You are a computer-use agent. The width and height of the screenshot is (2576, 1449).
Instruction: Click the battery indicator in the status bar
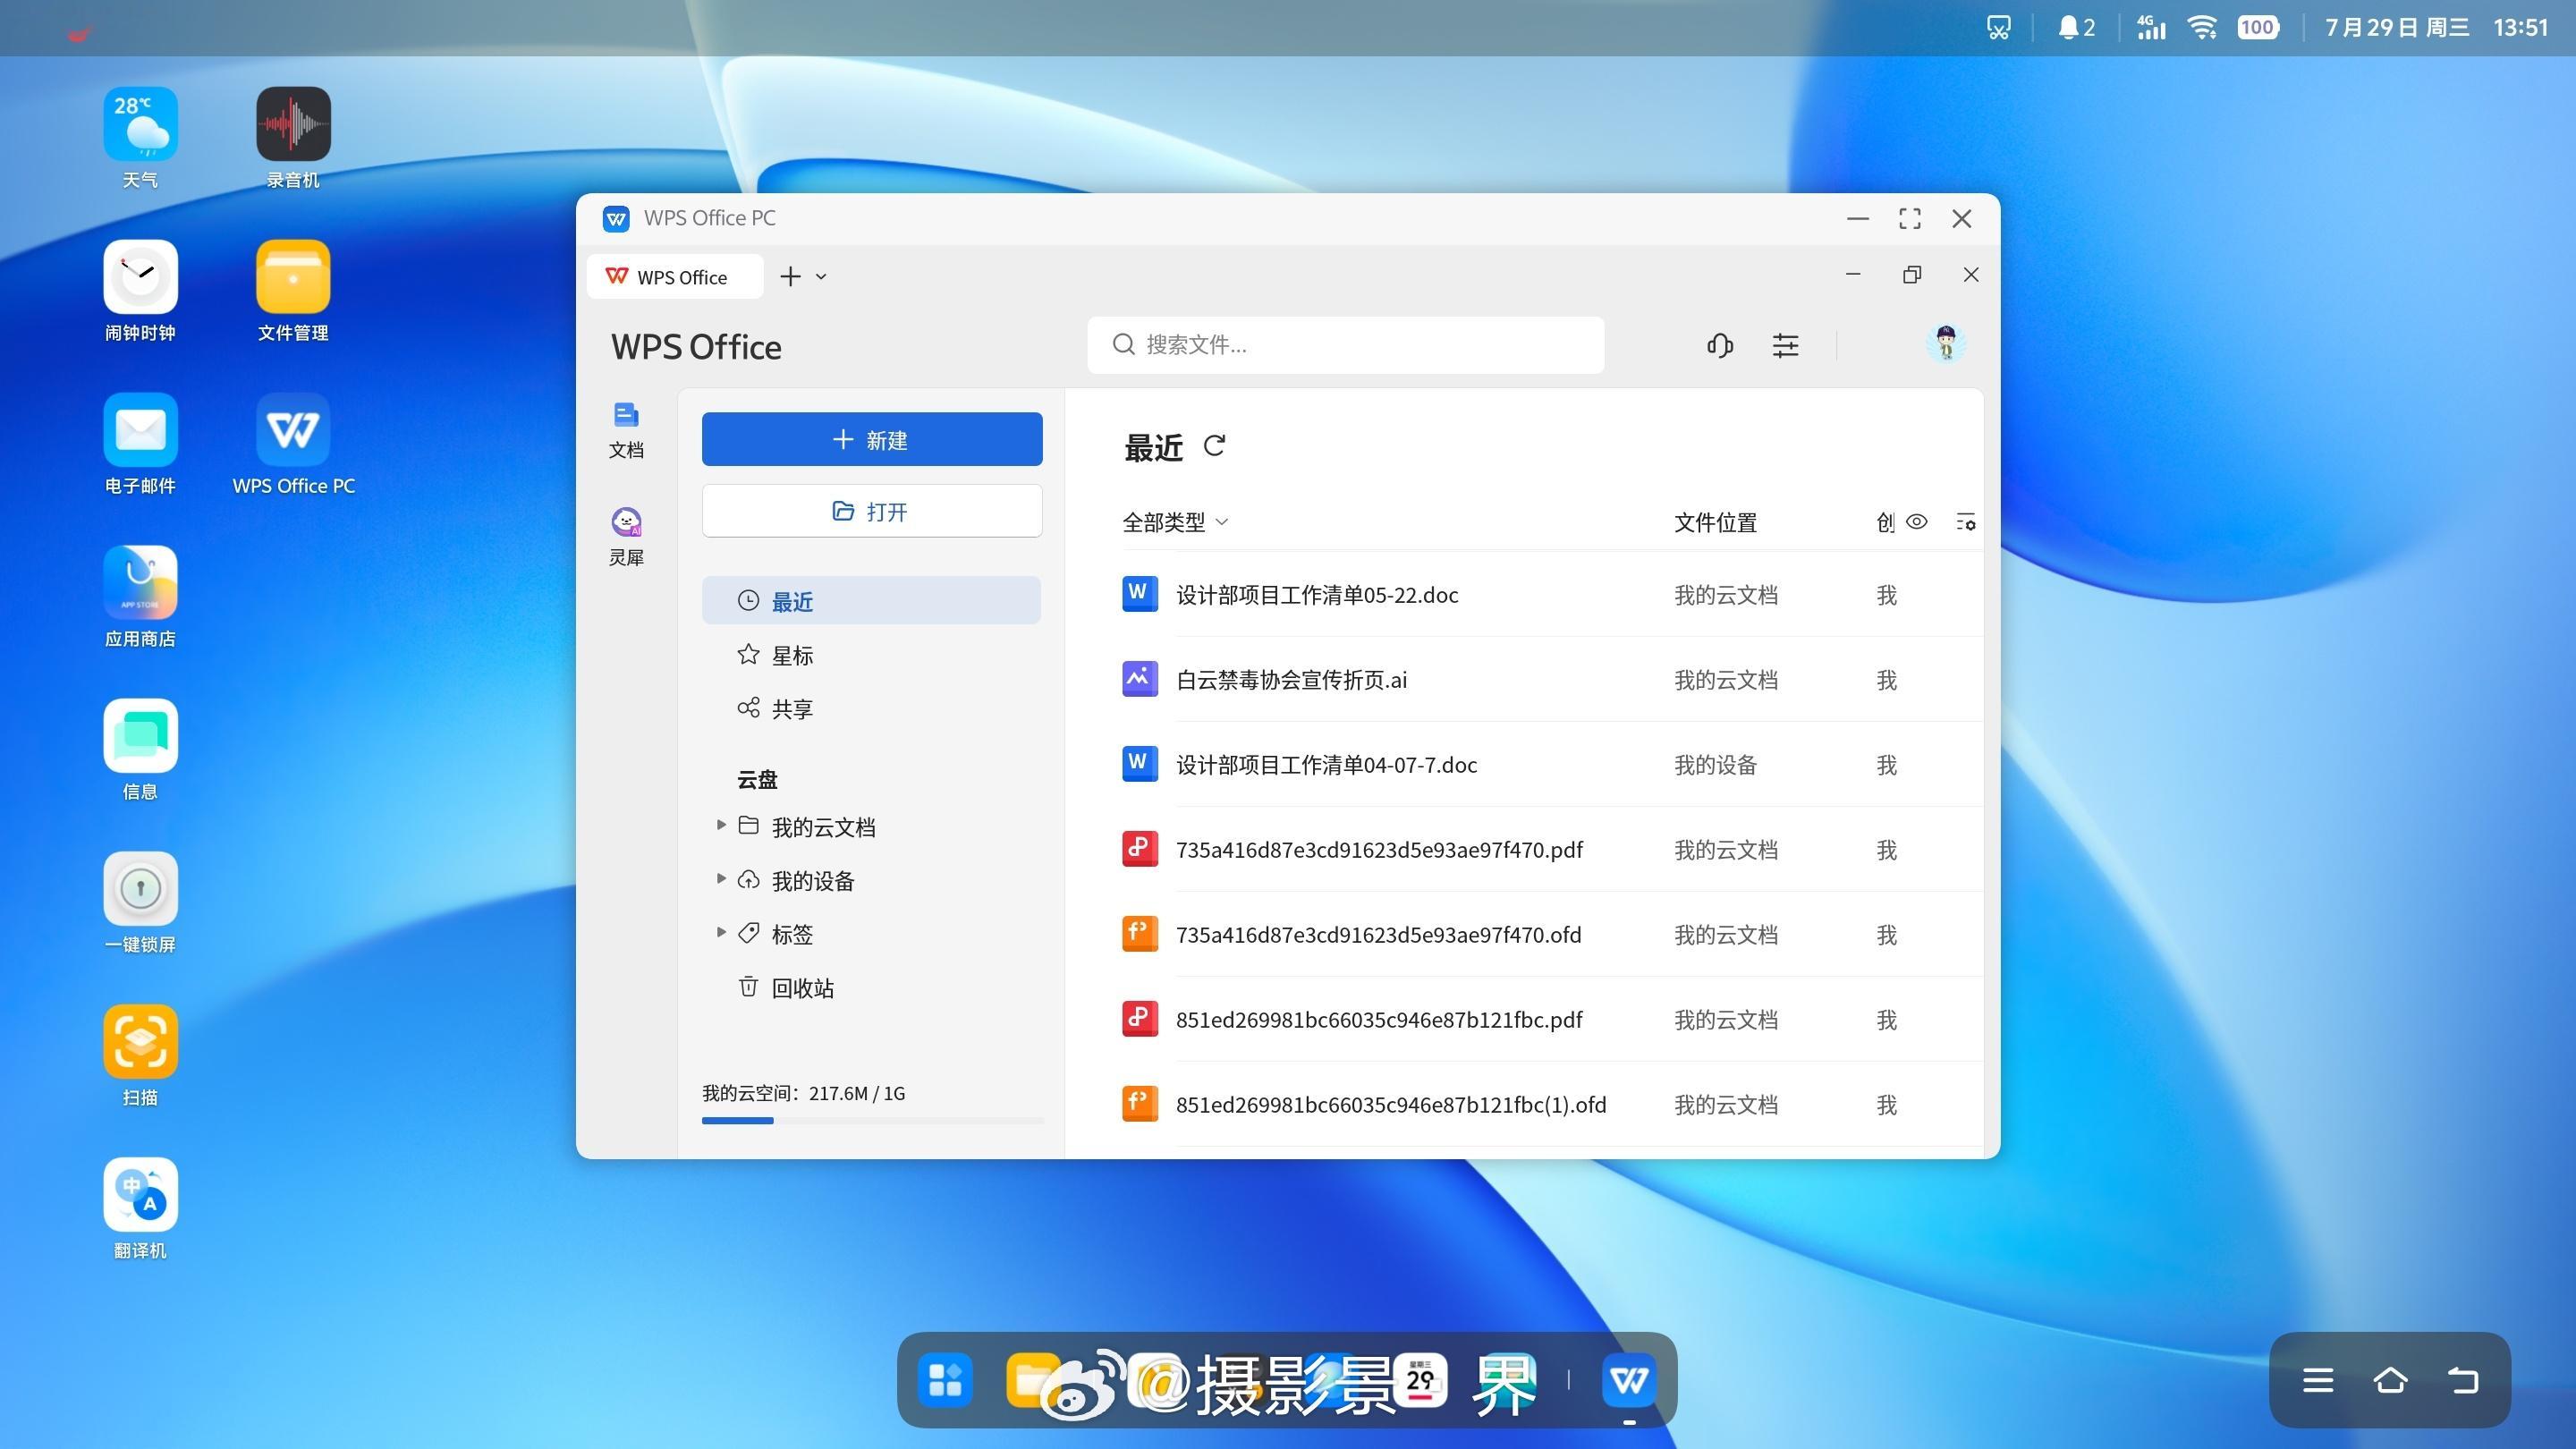click(x=2258, y=28)
